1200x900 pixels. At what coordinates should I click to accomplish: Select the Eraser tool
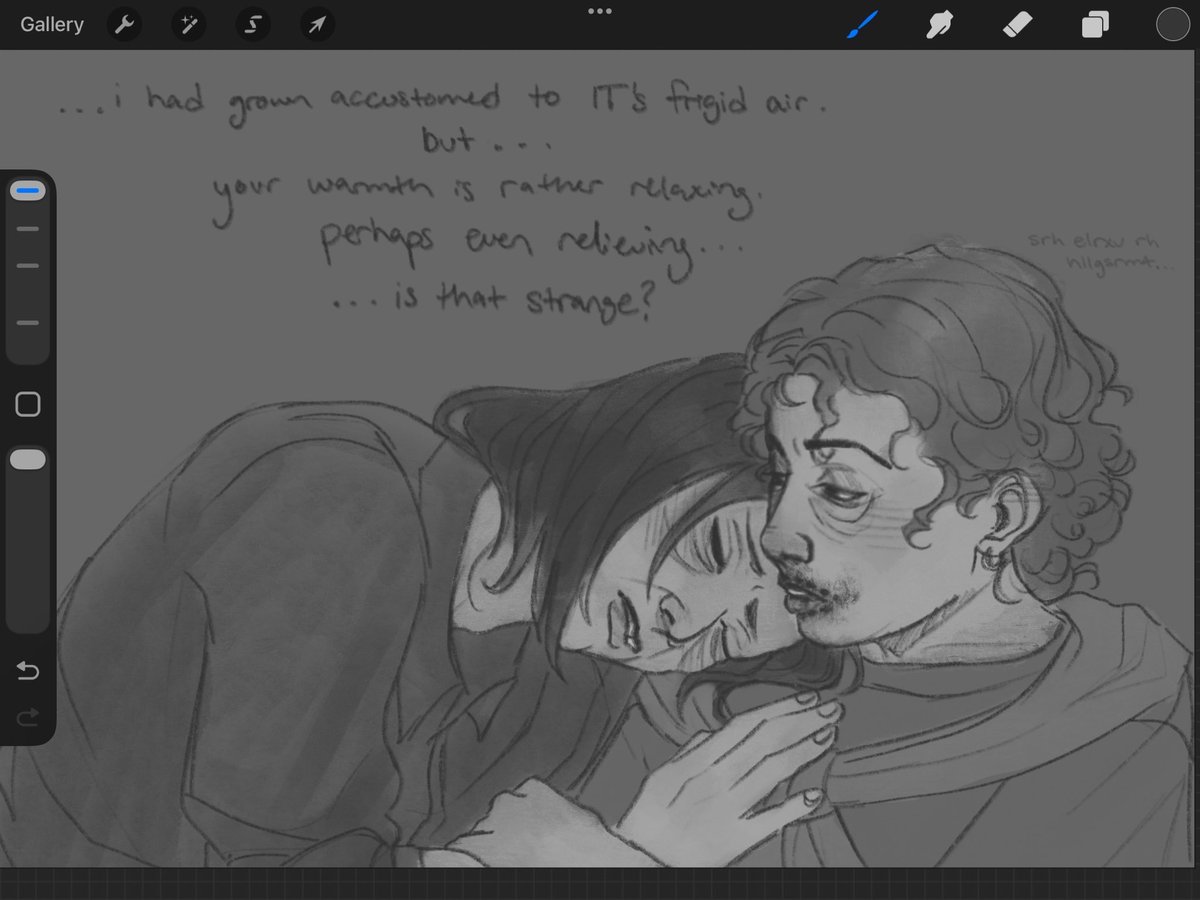[1017, 25]
